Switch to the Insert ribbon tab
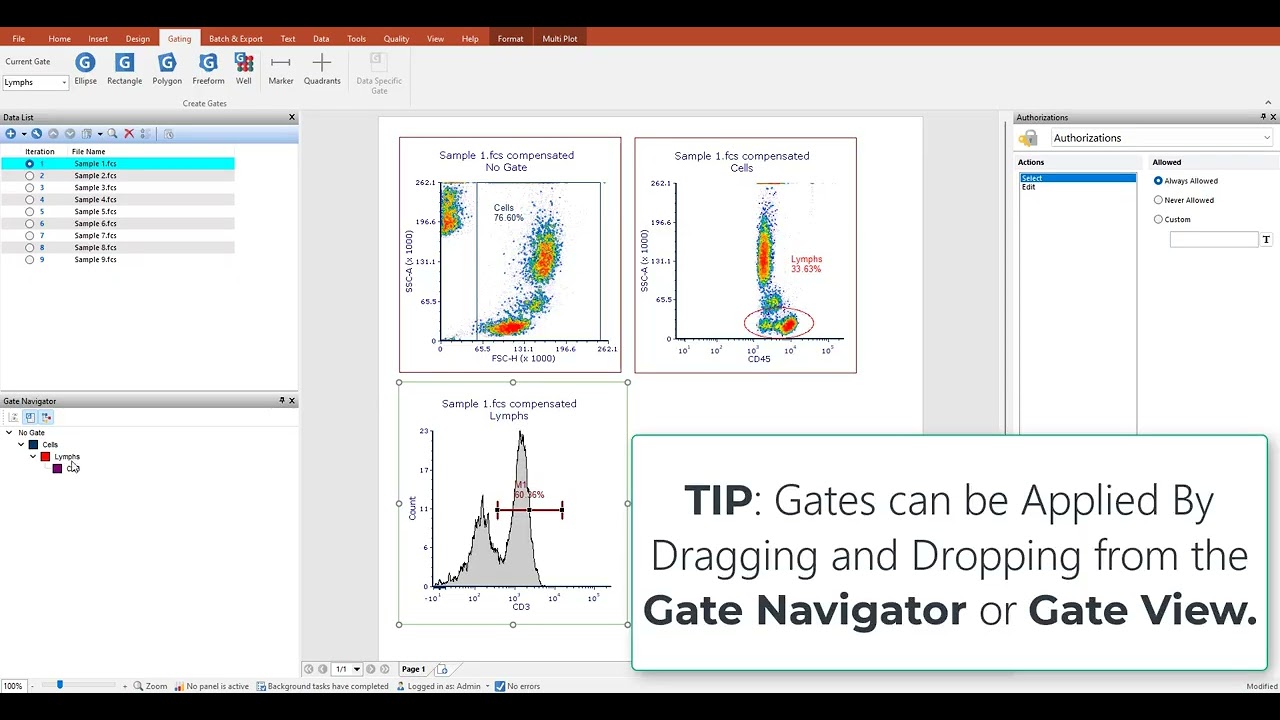Screen dimensions: 1280x720 coord(98,39)
